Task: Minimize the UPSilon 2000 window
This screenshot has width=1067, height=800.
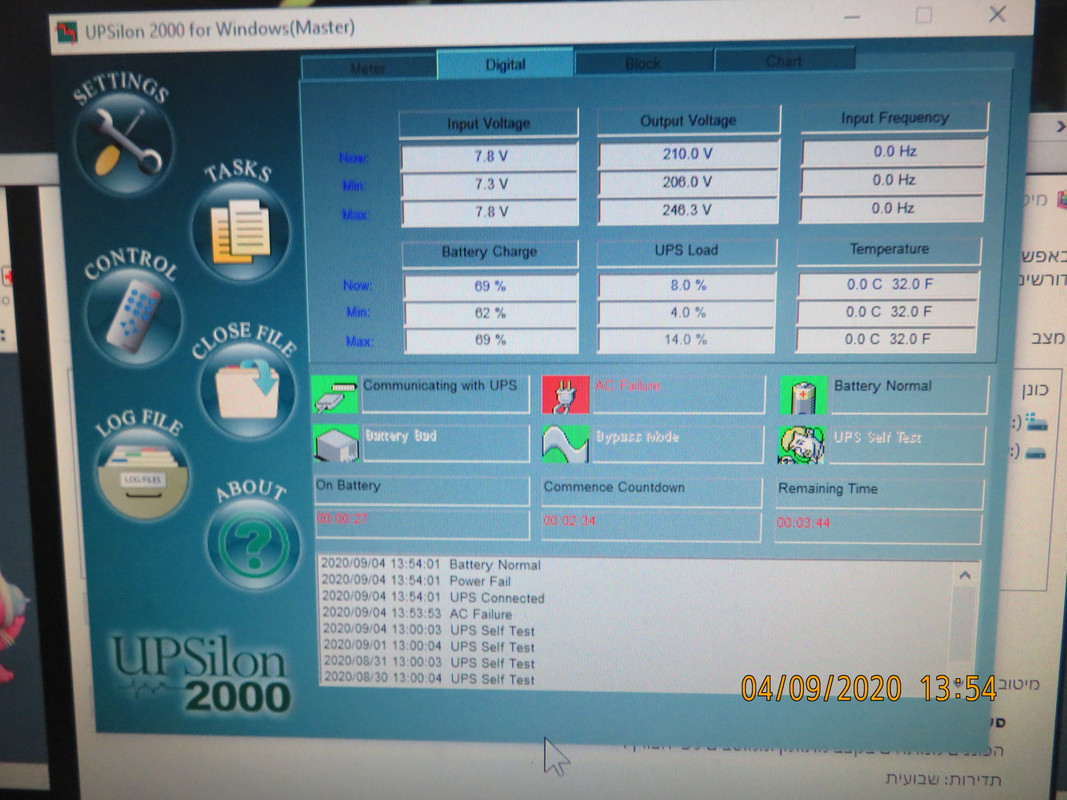Action: point(852,17)
